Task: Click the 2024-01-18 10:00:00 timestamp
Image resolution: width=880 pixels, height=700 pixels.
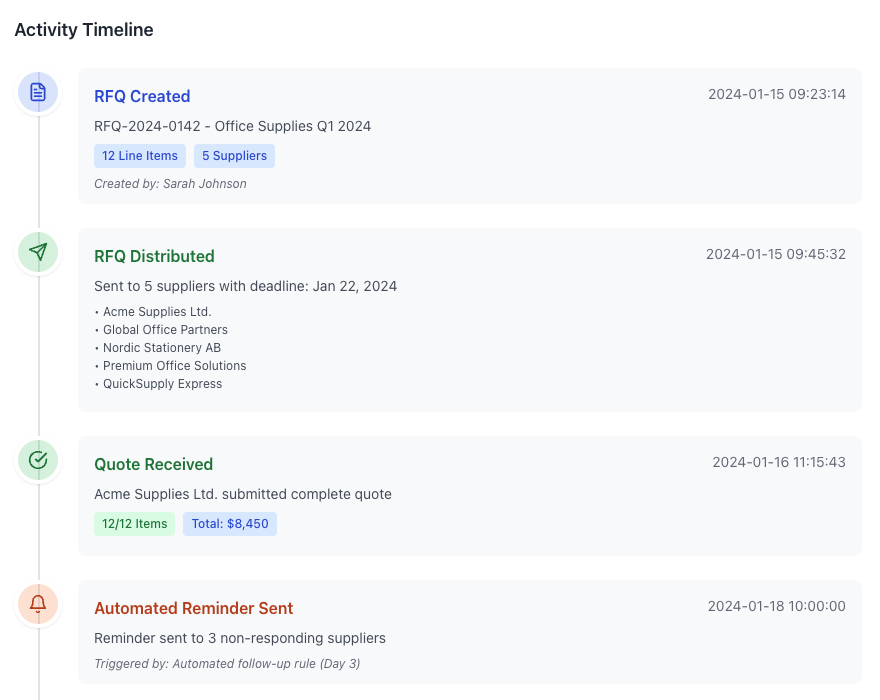Action: pos(777,607)
